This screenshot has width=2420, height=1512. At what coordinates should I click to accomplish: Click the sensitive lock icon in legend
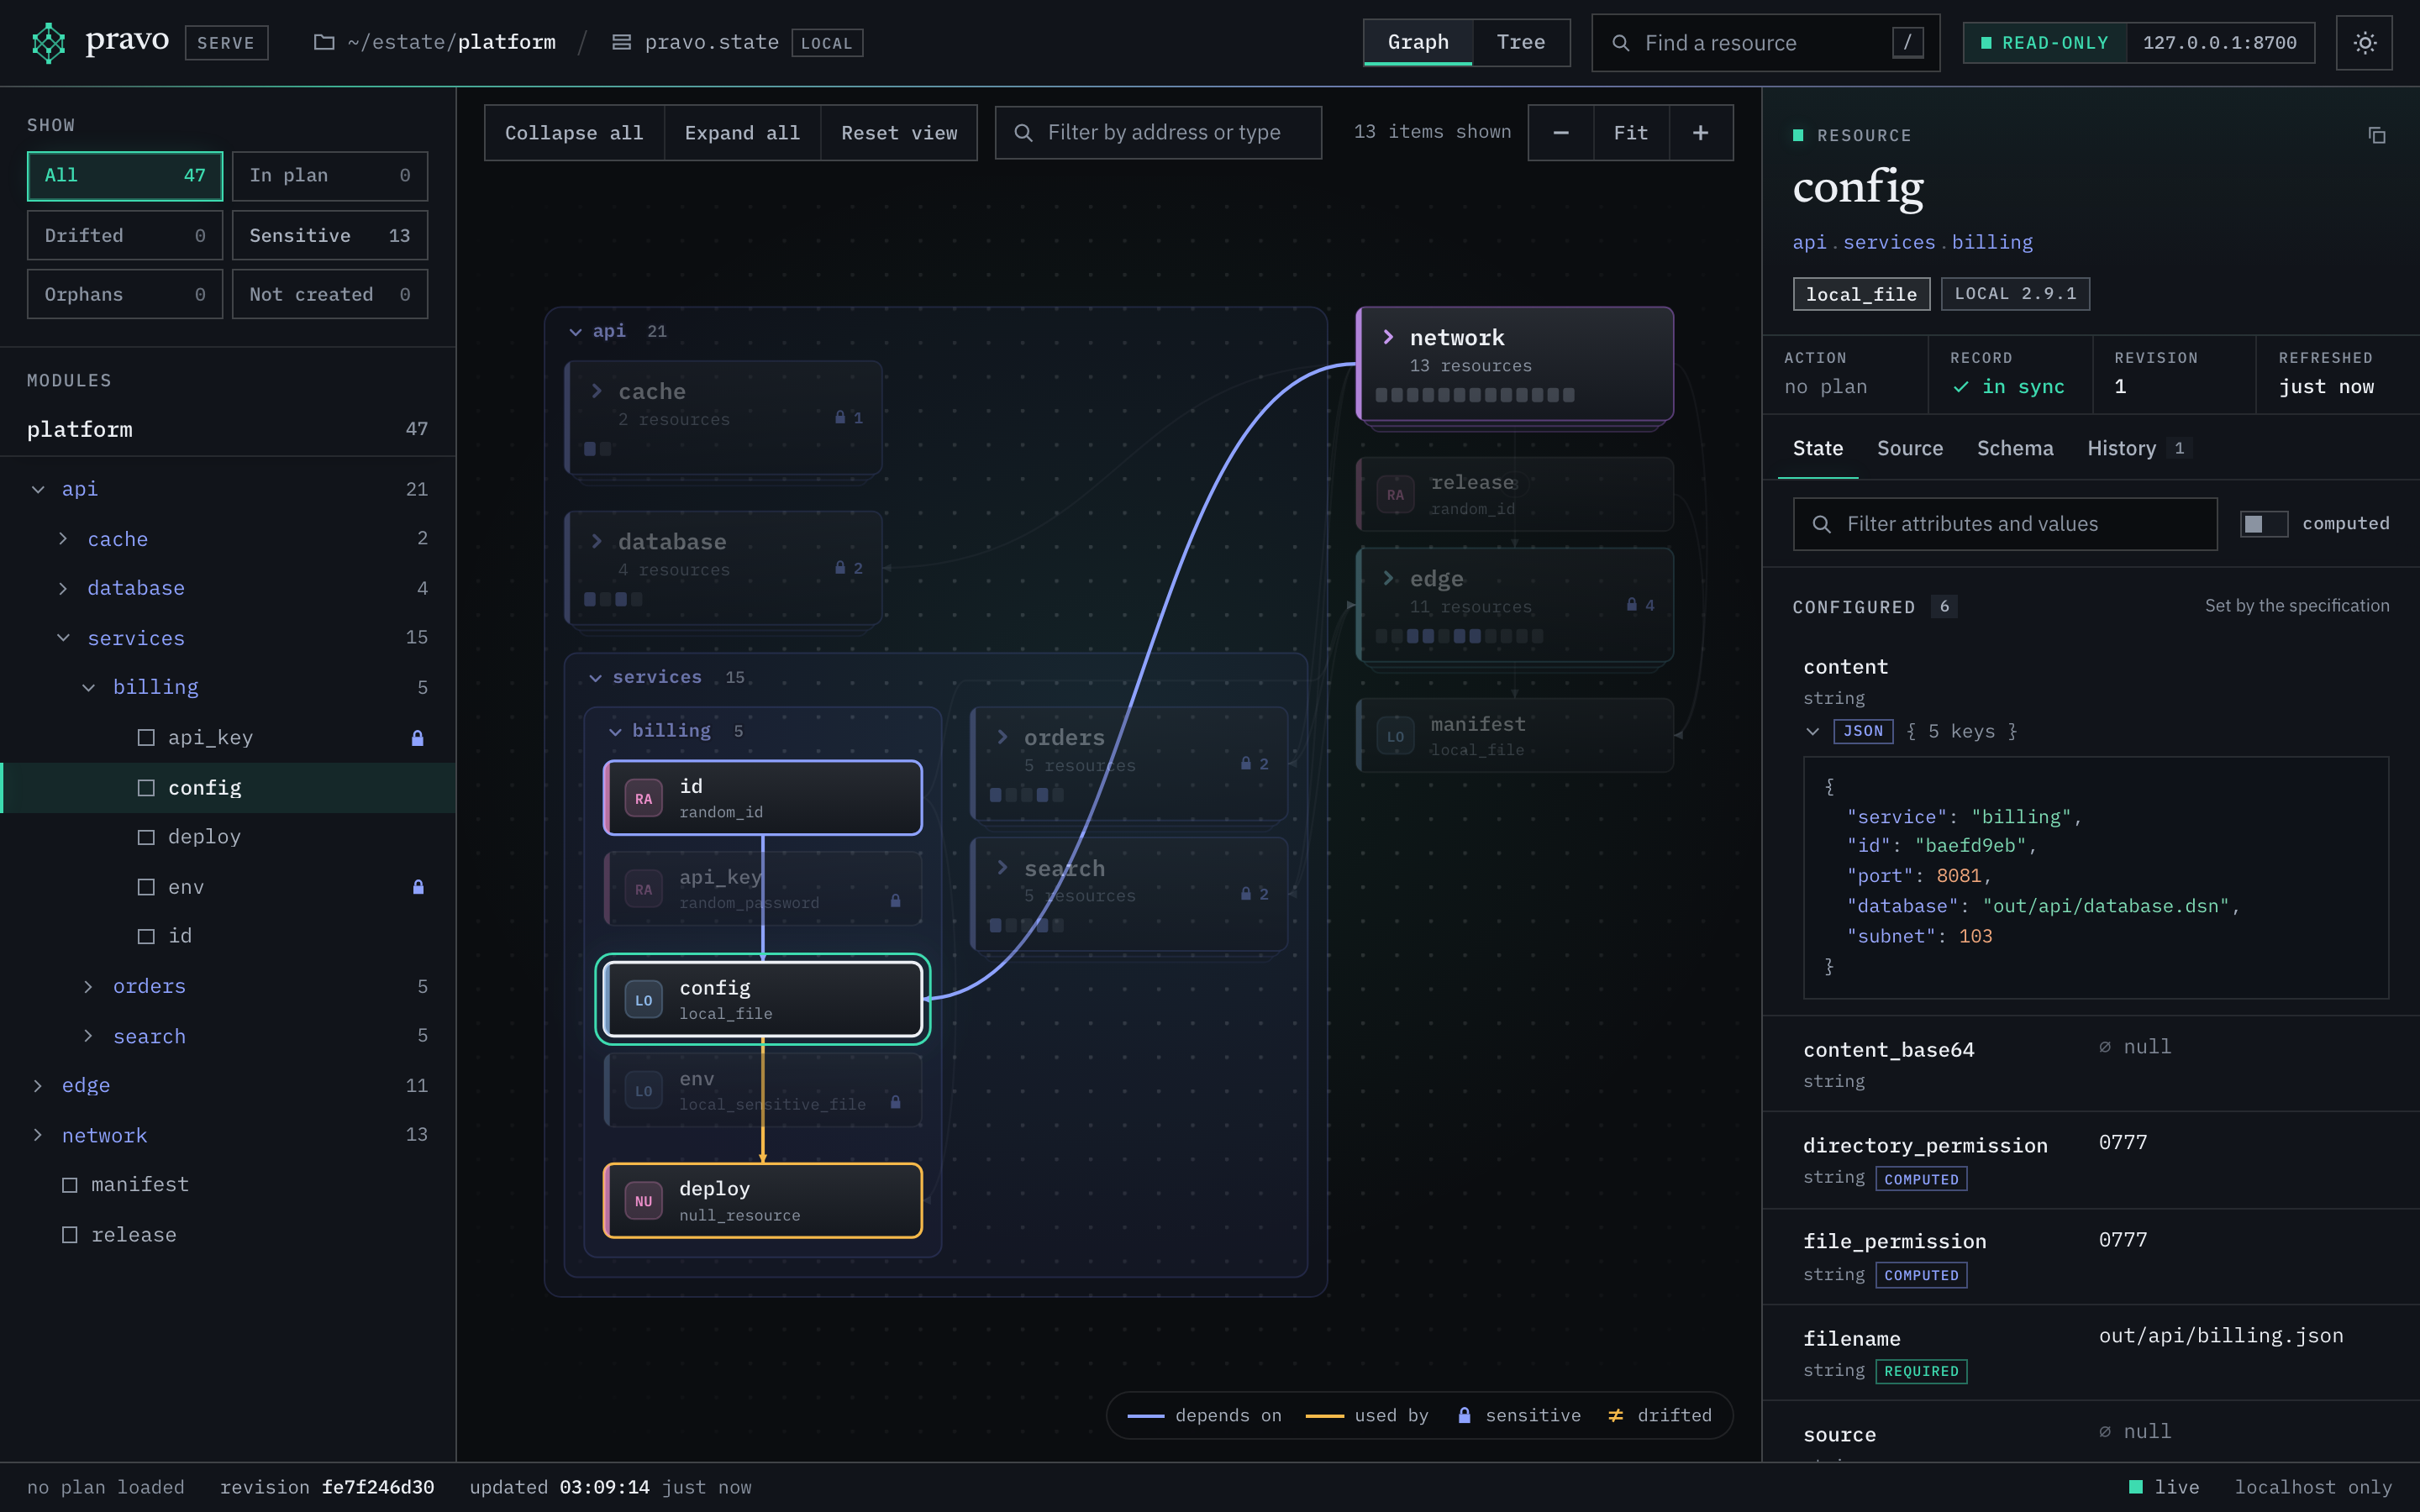(x=1464, y=1415)
